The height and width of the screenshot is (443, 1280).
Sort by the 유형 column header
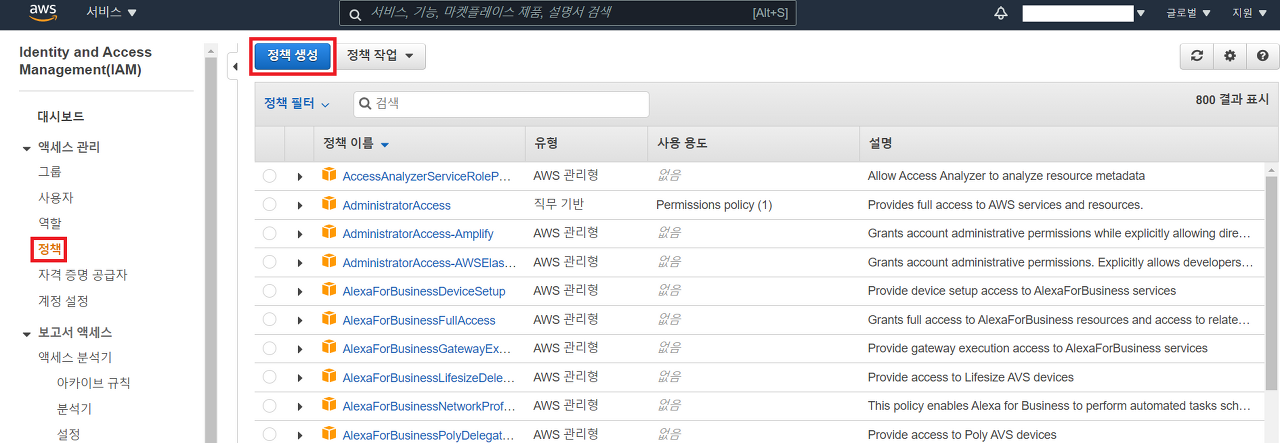click(546, 143)
